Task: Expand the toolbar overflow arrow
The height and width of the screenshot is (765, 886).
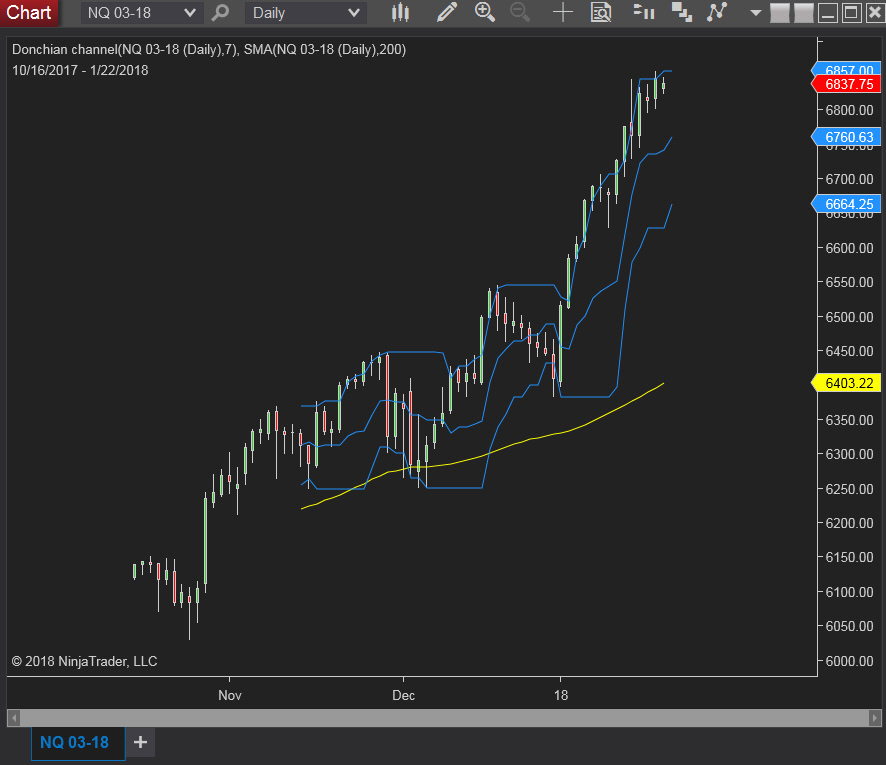Action: (x=755, y=13)
